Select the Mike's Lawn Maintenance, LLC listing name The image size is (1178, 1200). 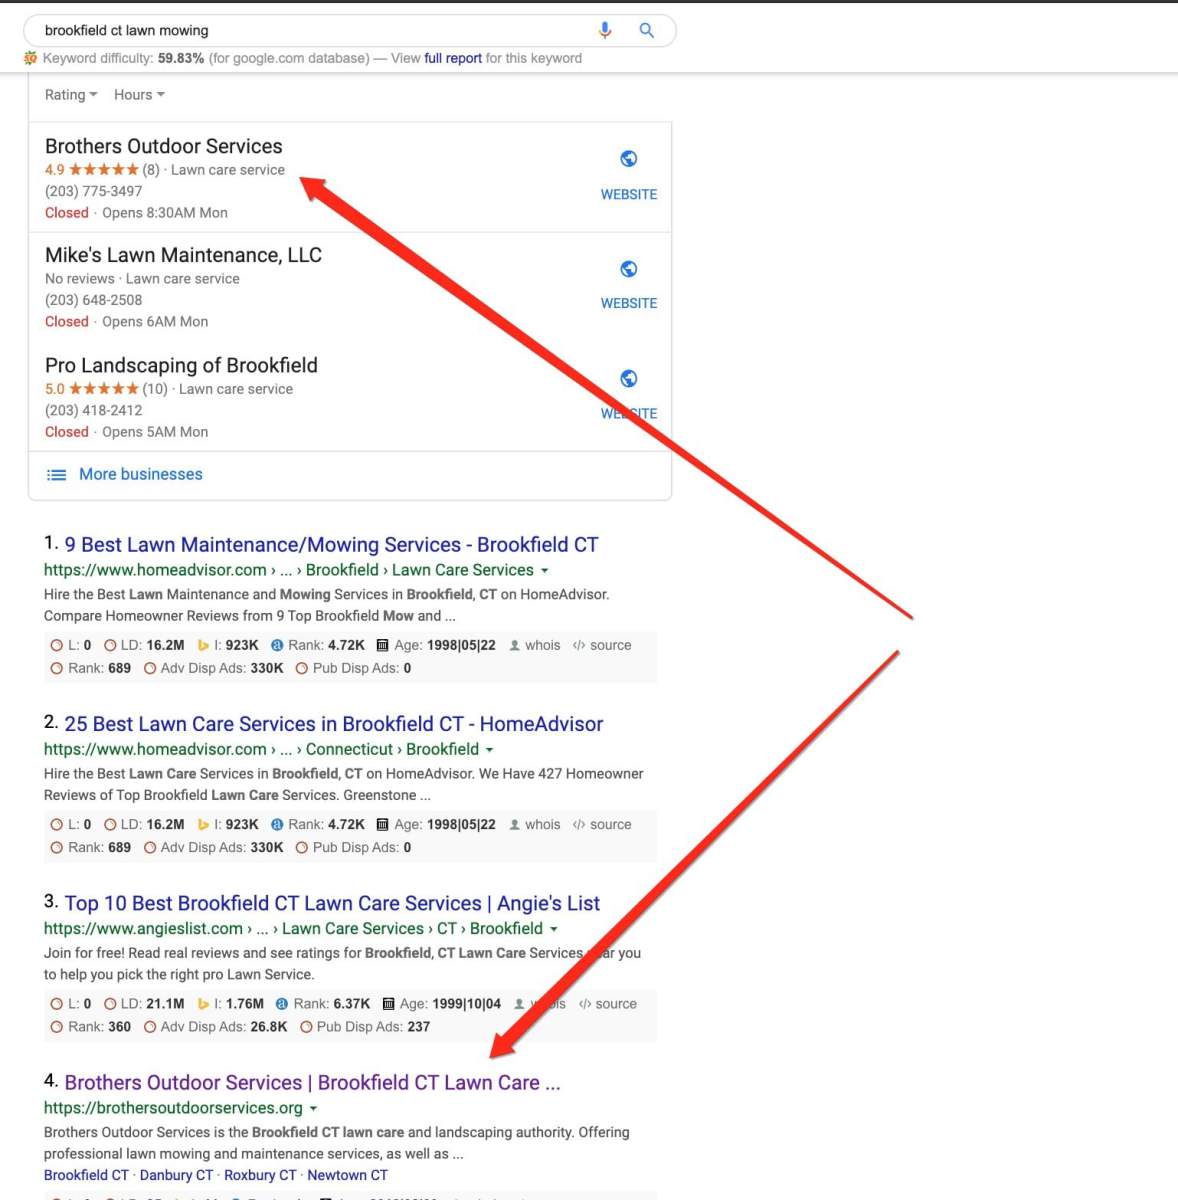184,255
